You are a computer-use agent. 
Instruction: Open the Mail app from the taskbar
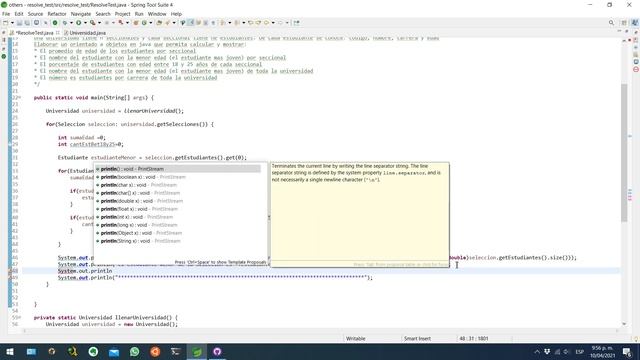(x=114, y=351)
